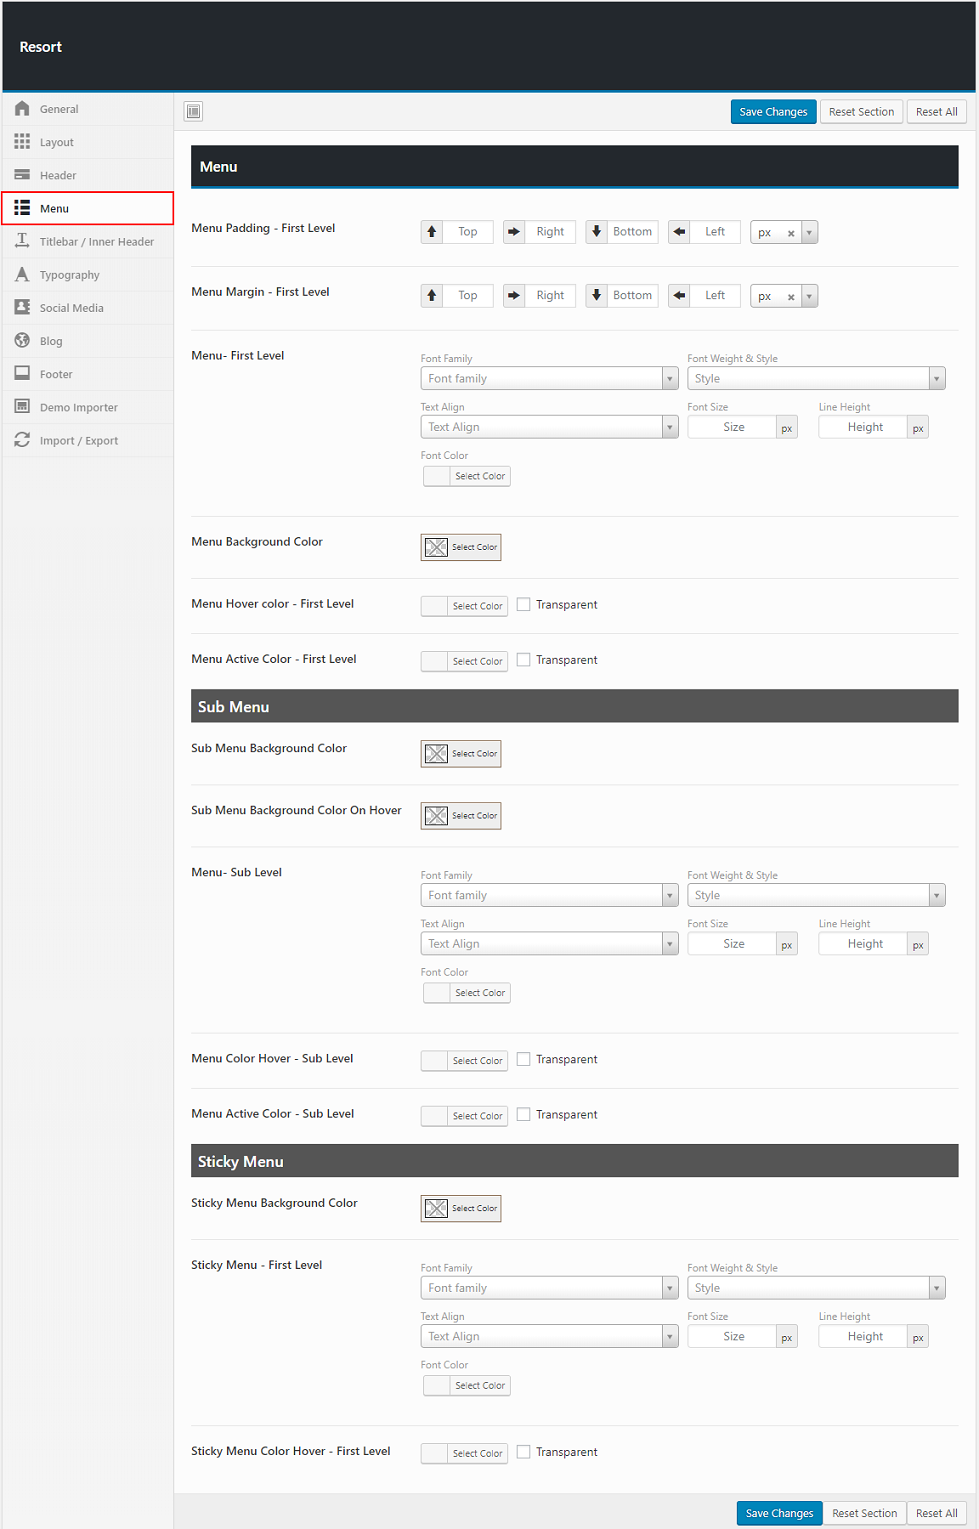Click the expand-all sections icon
Screen dimensions: 979x1529
194,111
